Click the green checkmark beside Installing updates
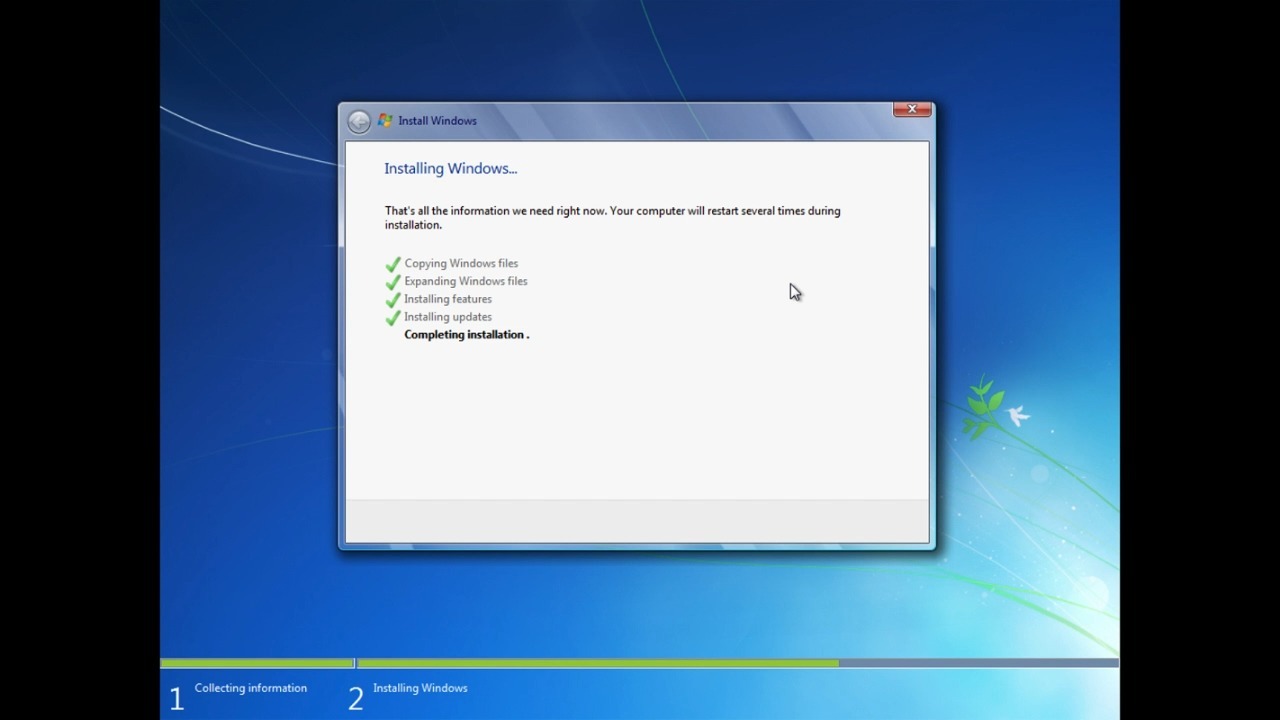Image resolution: width=1280 pixels, height=720 pixels. (x=393, y=318)
